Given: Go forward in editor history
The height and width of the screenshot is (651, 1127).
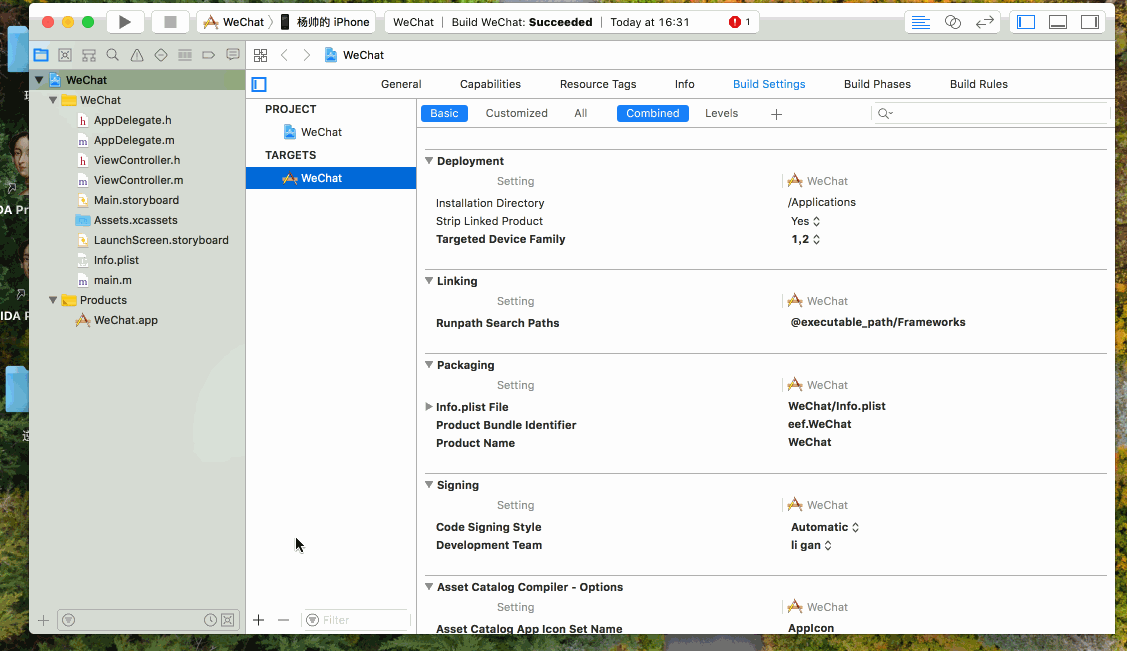Looking at the screenshot, I should [307, 55].
